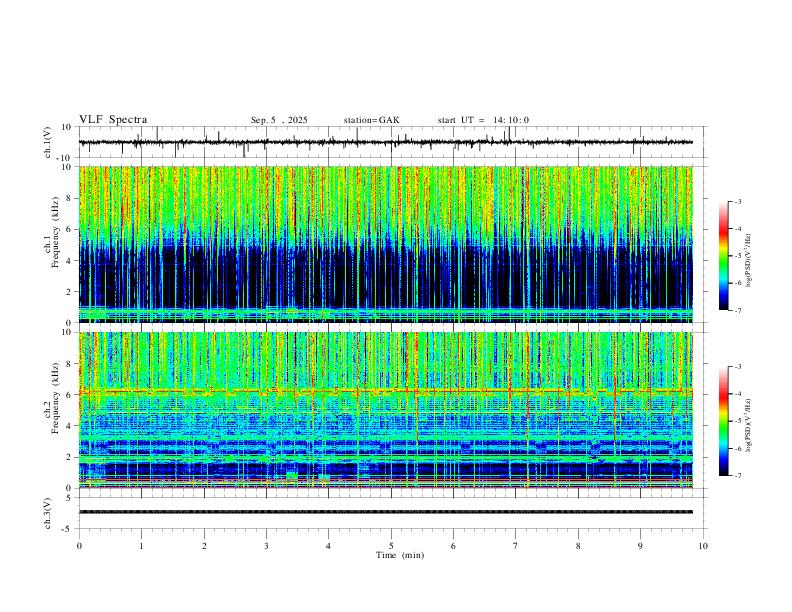Click the "-7" tick on ch.1 colorbar
Viewport: 792px width, 612px height.
click(737, 311)
